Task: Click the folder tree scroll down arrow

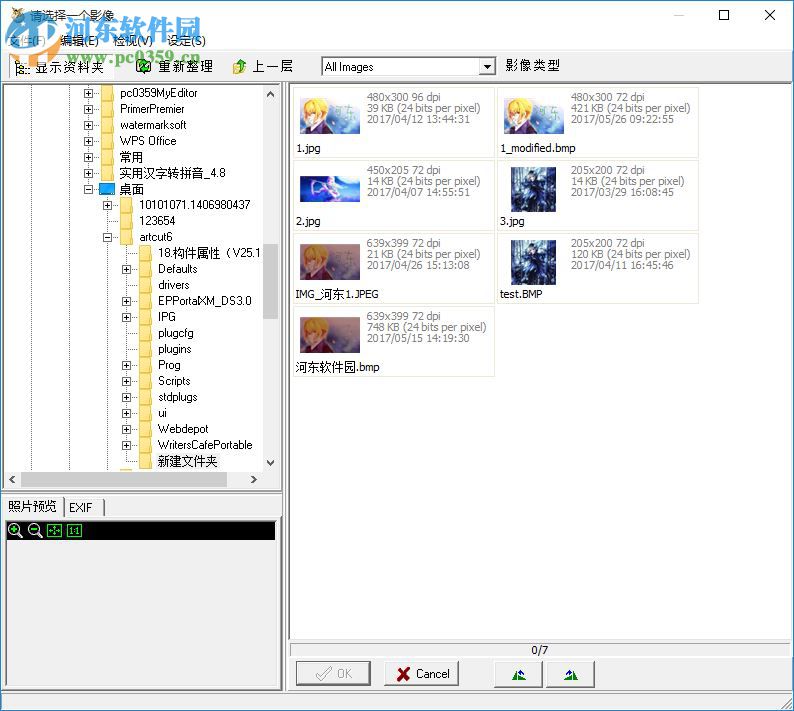Action: [270, 463]
